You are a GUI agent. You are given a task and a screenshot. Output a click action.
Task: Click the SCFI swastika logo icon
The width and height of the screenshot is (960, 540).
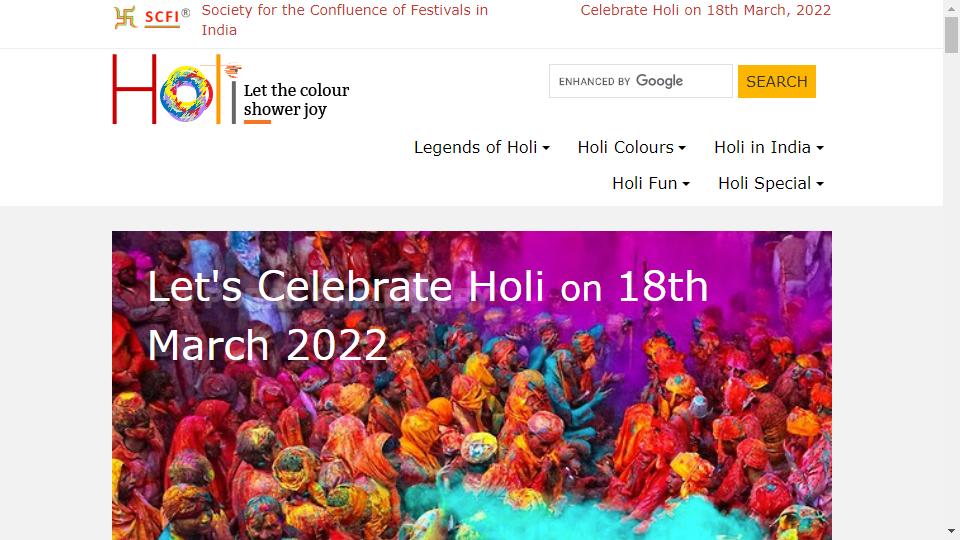tap(125, 18)
